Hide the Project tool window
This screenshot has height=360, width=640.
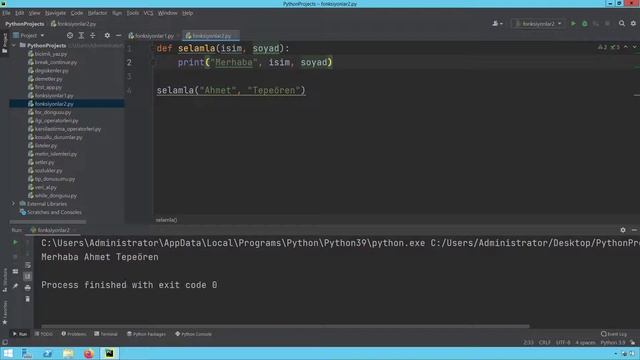point(118,36)
